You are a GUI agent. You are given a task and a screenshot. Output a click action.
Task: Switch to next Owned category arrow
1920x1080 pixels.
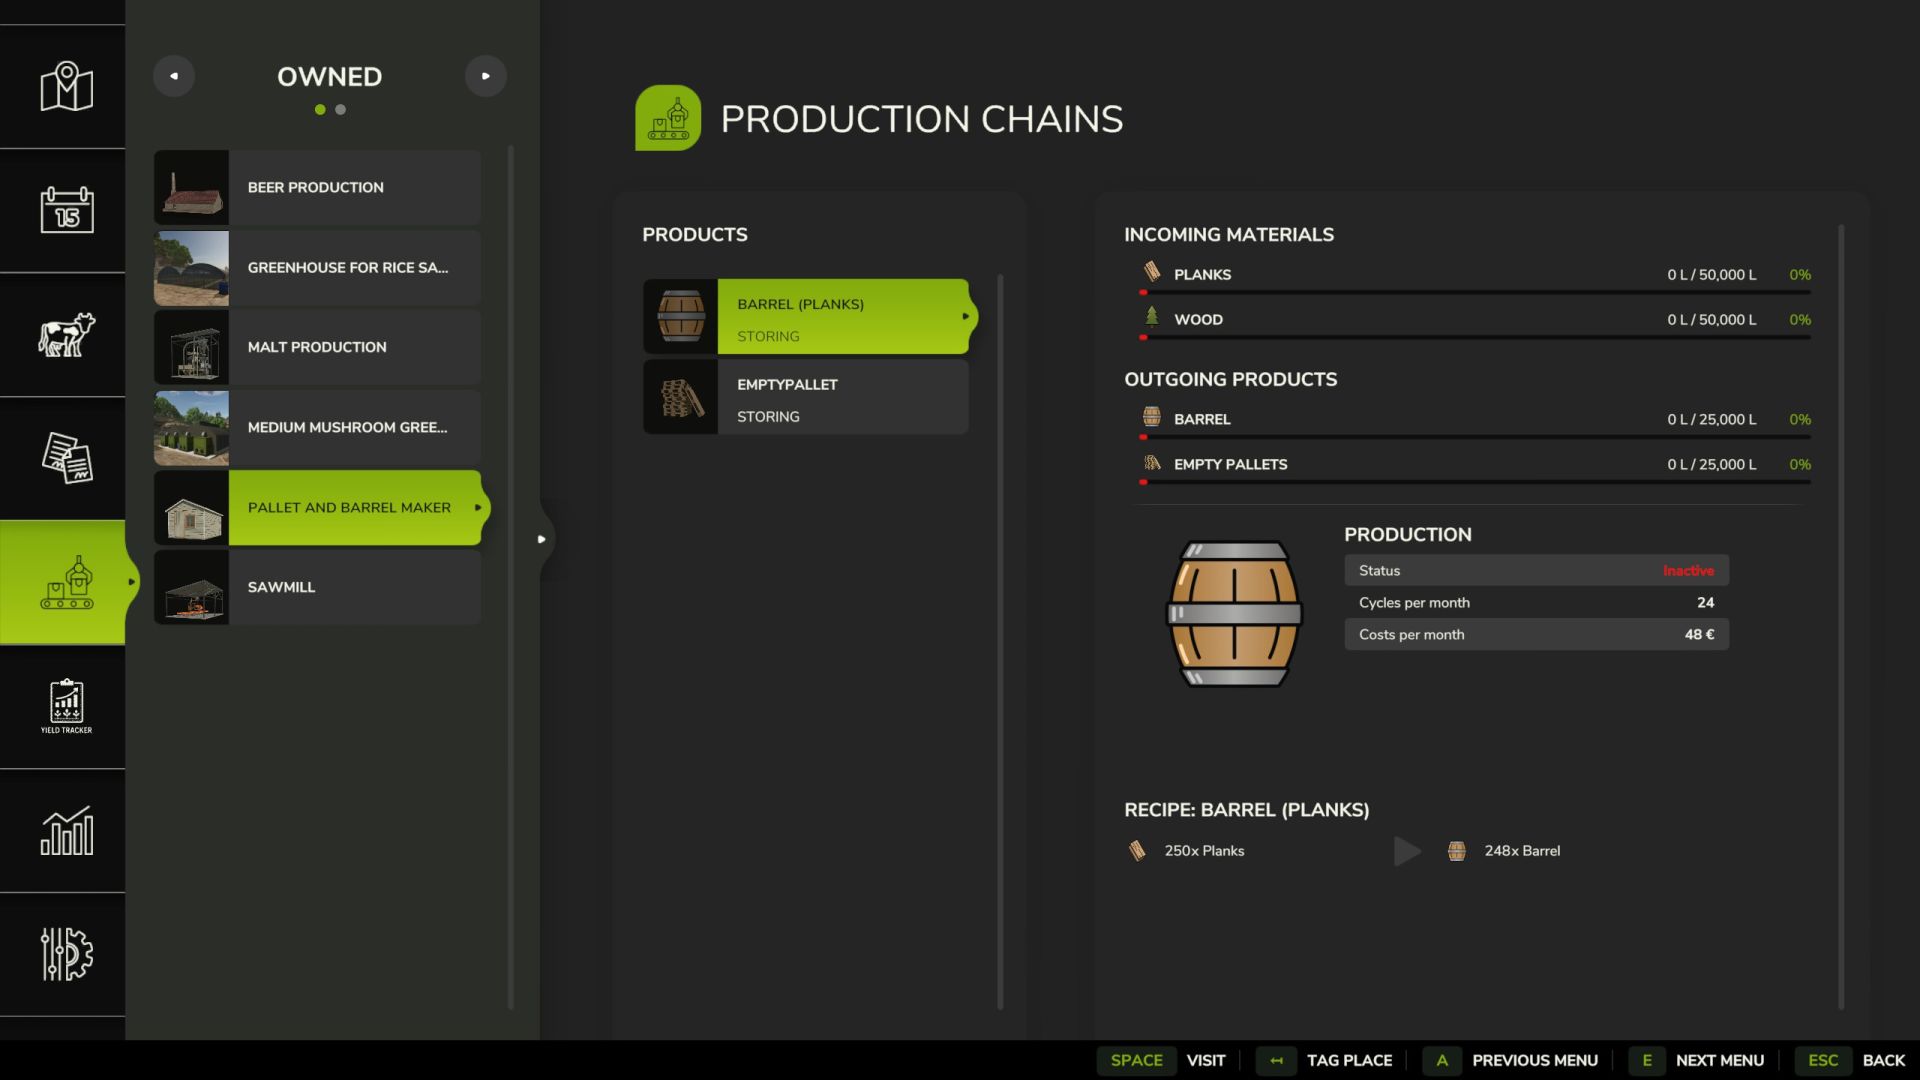486,76
